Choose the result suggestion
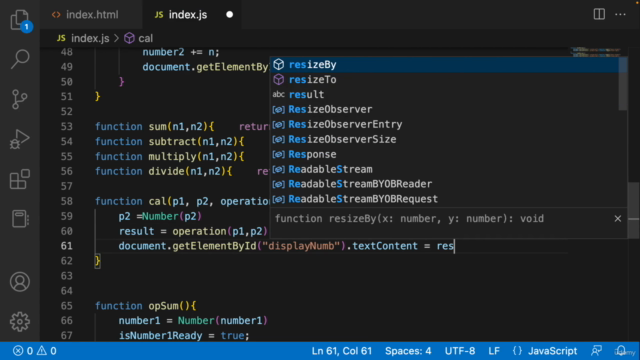The width and height of the screenshot is (640, 360). (x=444, y=94)
